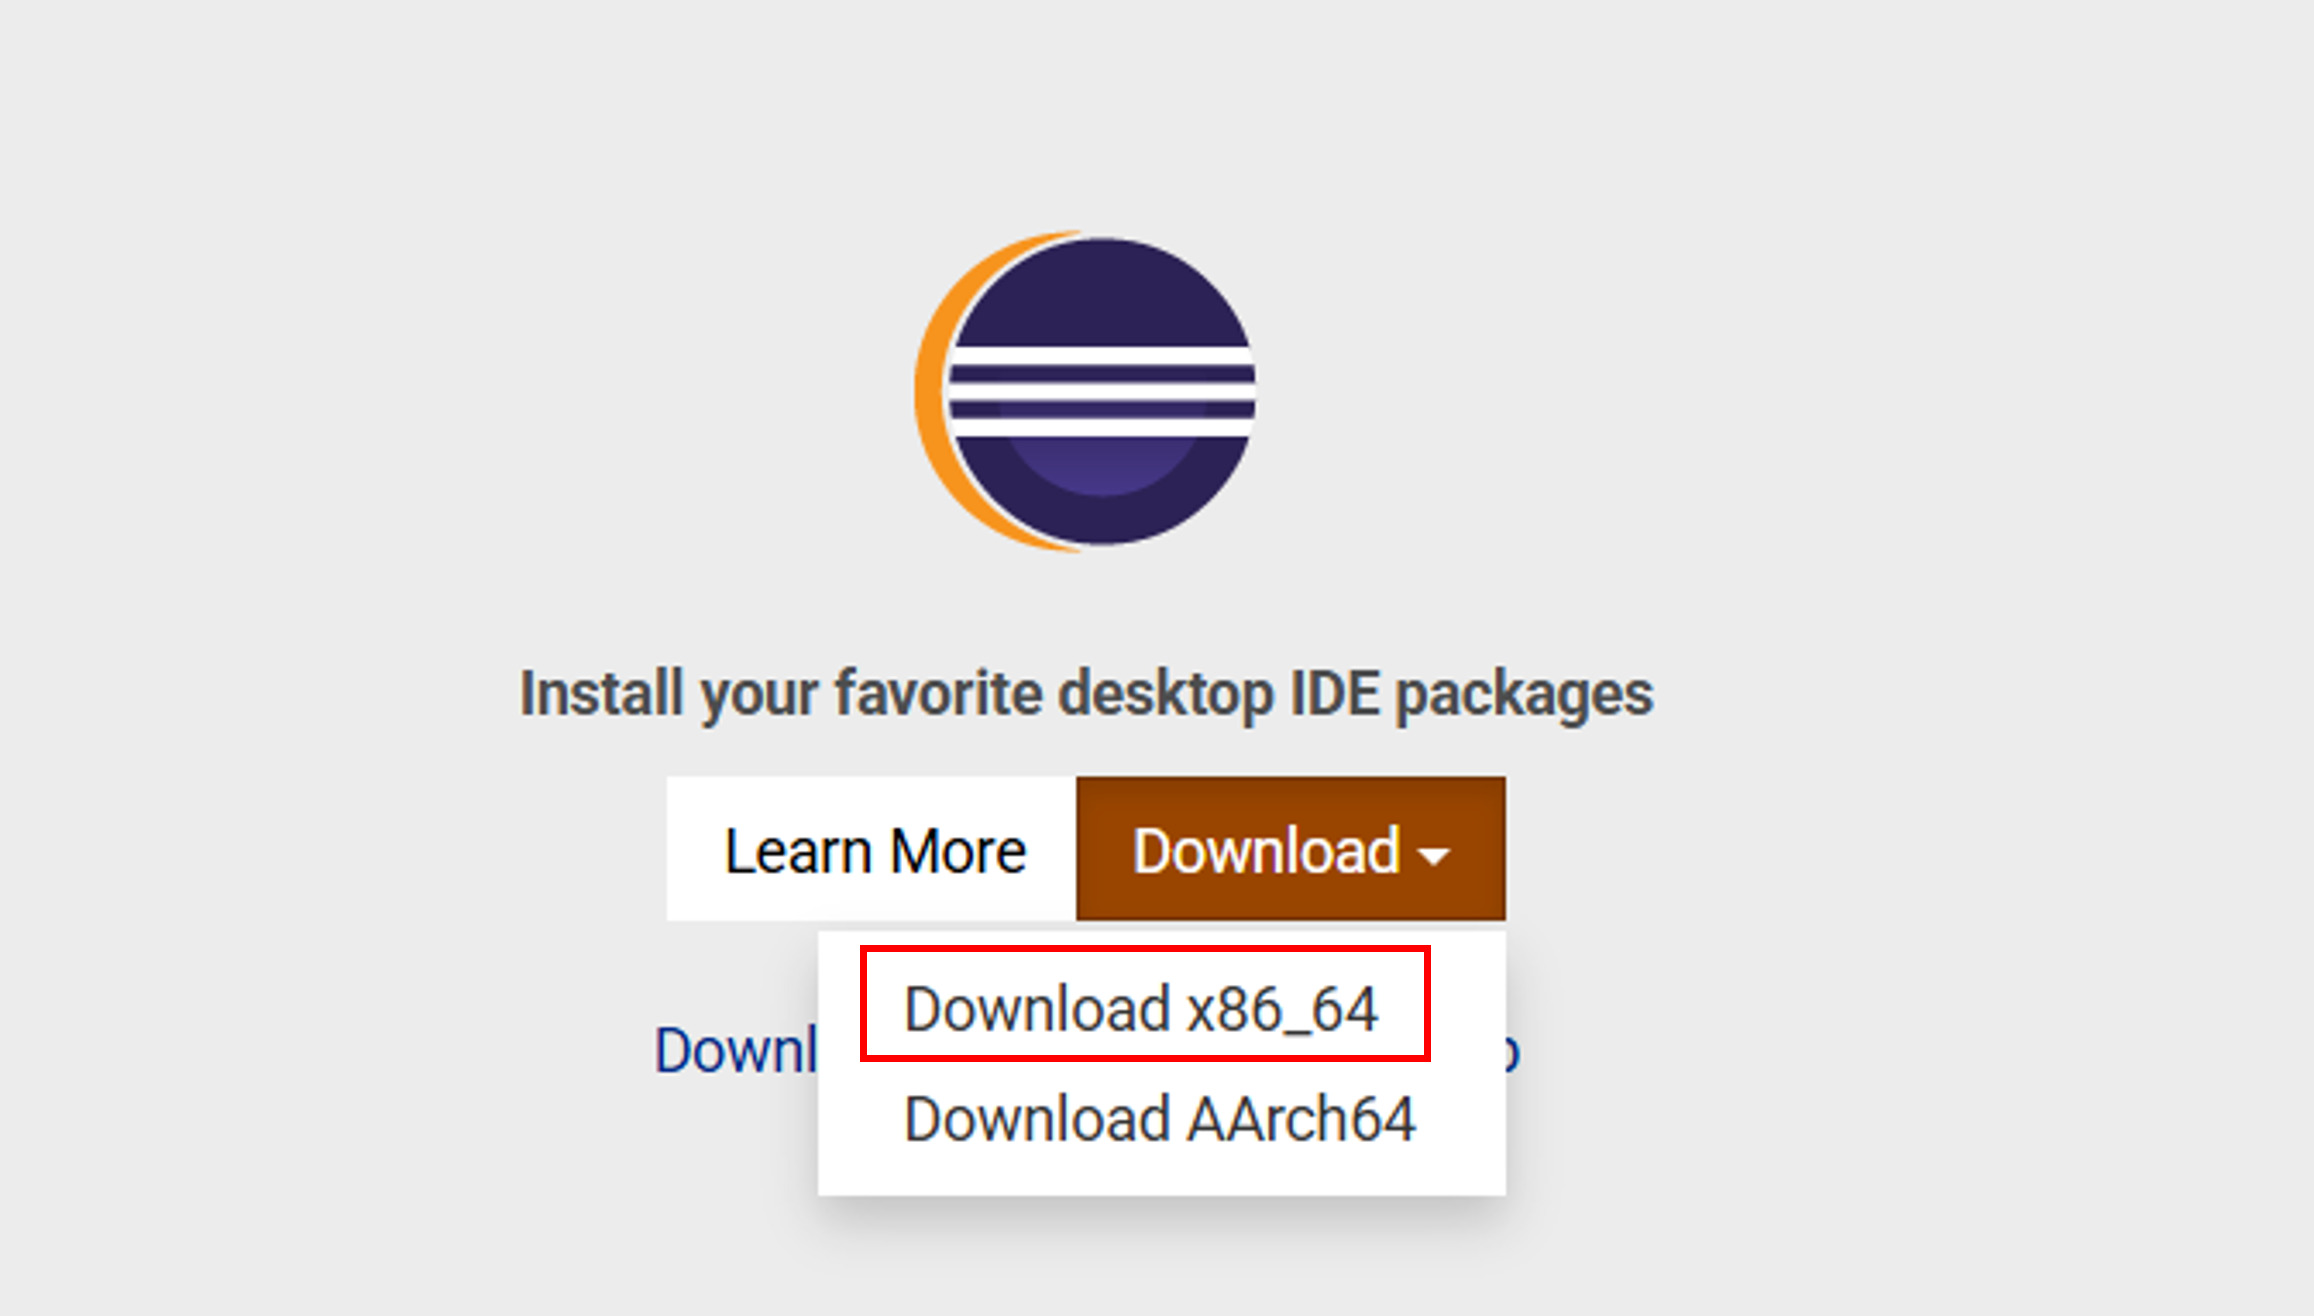Click the white padding below "Download AArch64"
The image size is (2314, 1316).
click(1160, 1172)
